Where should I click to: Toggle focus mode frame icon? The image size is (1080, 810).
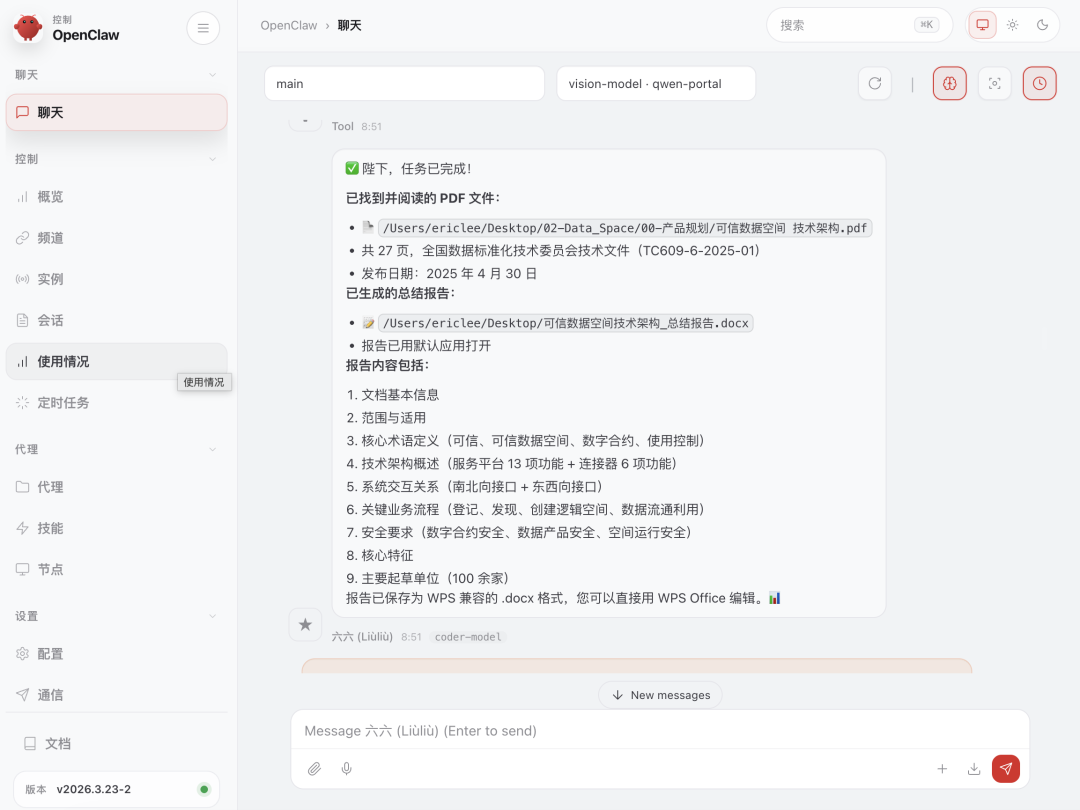click(x=994, y=84)
